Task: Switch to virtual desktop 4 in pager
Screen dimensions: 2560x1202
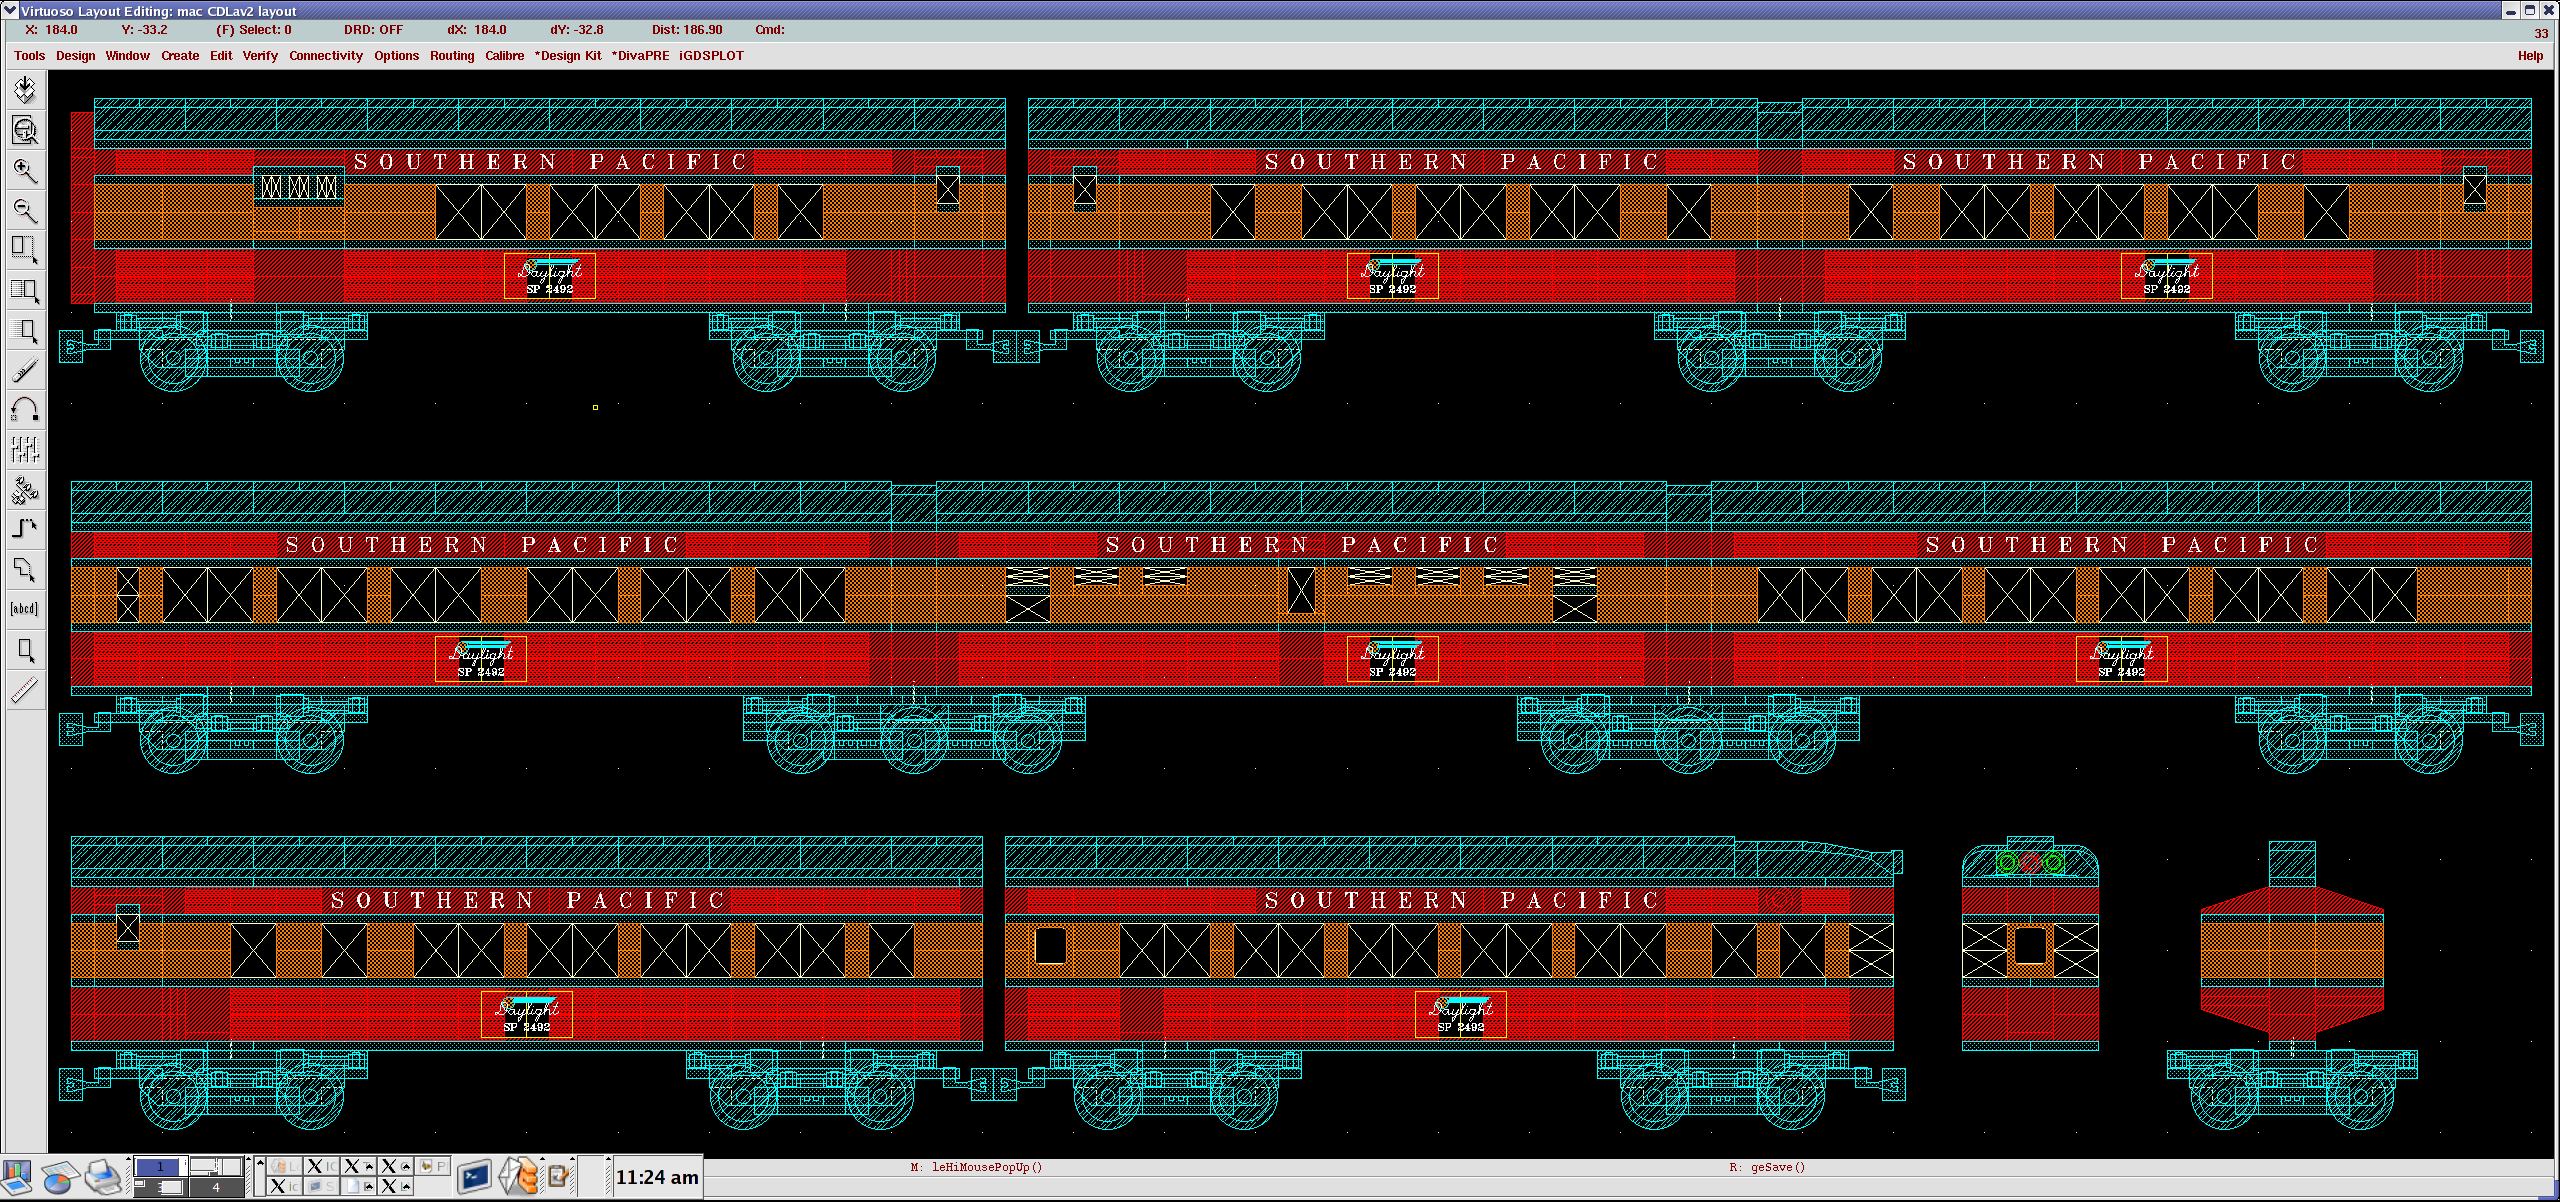Action: (216, 1187)
